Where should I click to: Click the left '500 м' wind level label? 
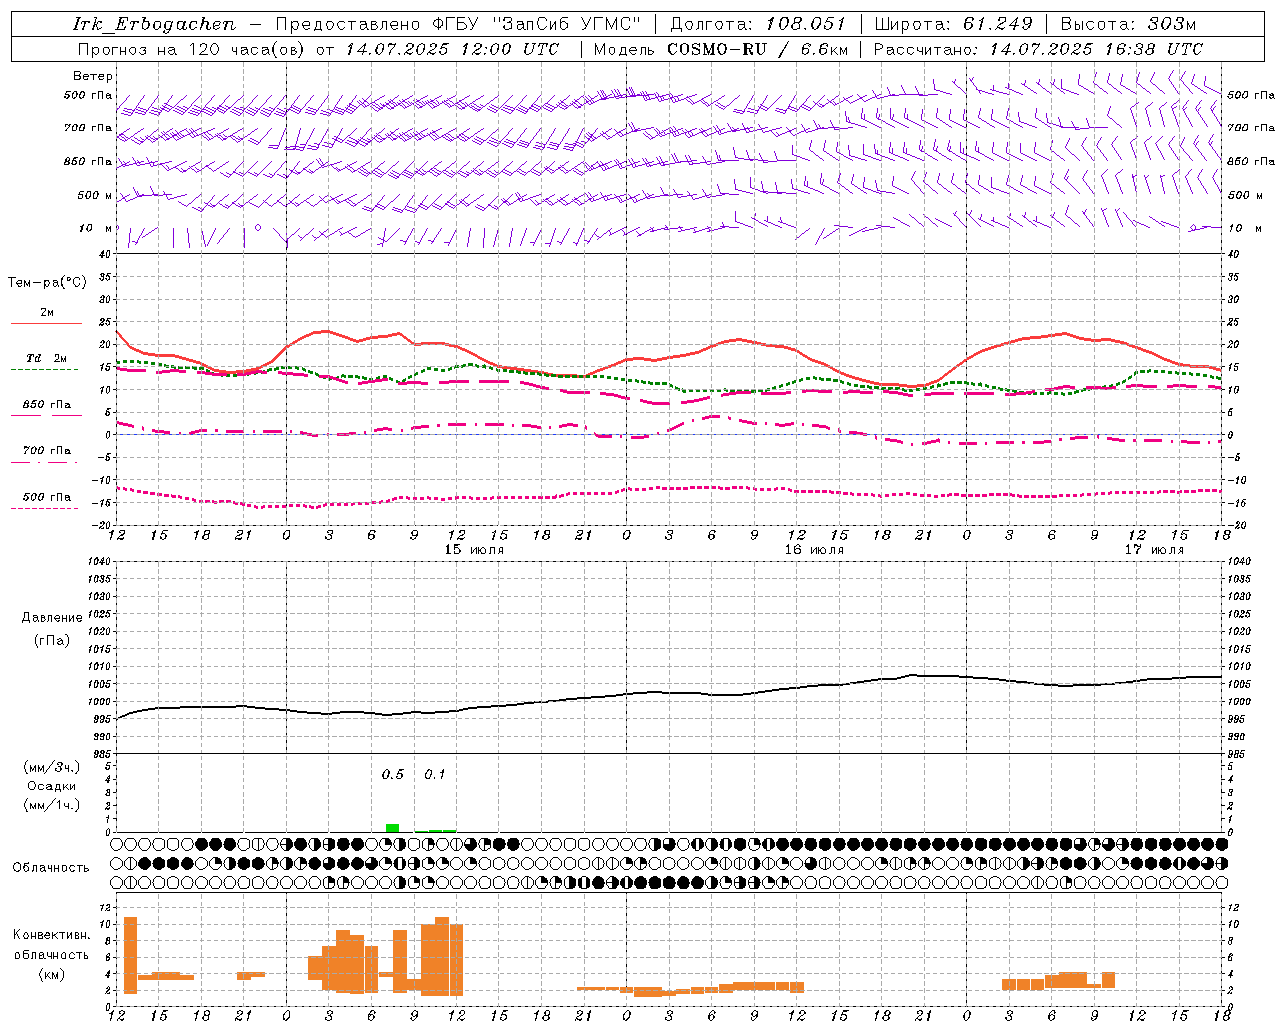coord(95,195)
